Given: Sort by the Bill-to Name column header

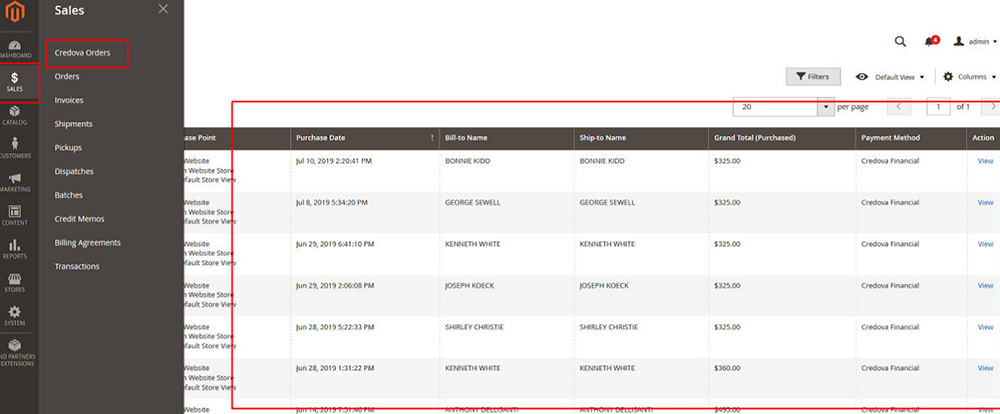Looking at the screenshot, I should [x=506, y=138].
